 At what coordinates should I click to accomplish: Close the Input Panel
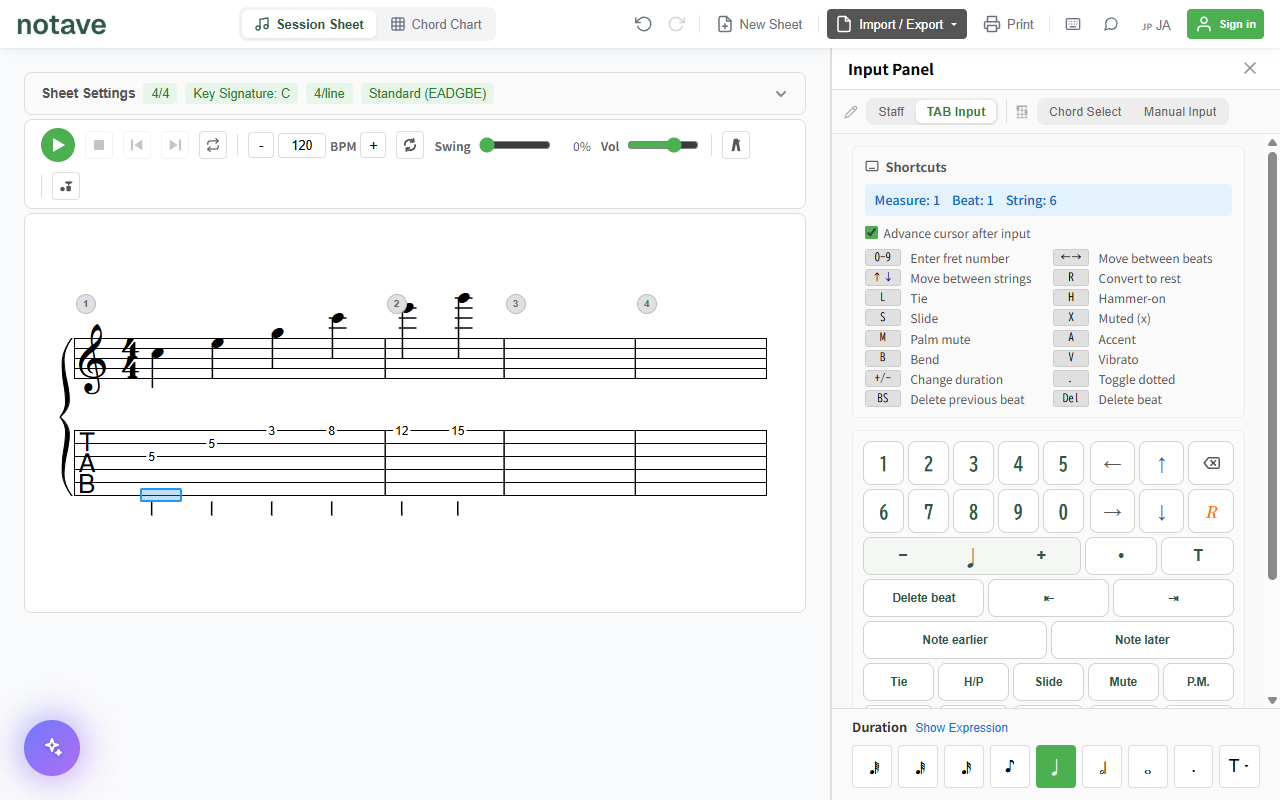tap(1250, 68)
